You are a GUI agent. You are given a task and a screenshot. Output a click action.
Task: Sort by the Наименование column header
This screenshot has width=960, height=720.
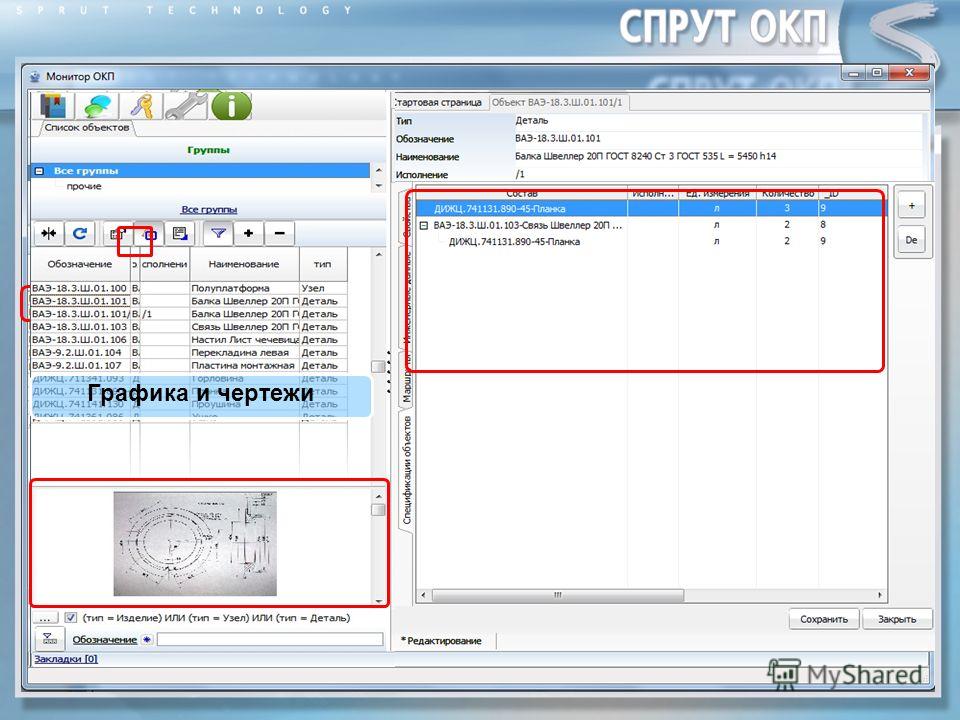(x=244, y=264)
